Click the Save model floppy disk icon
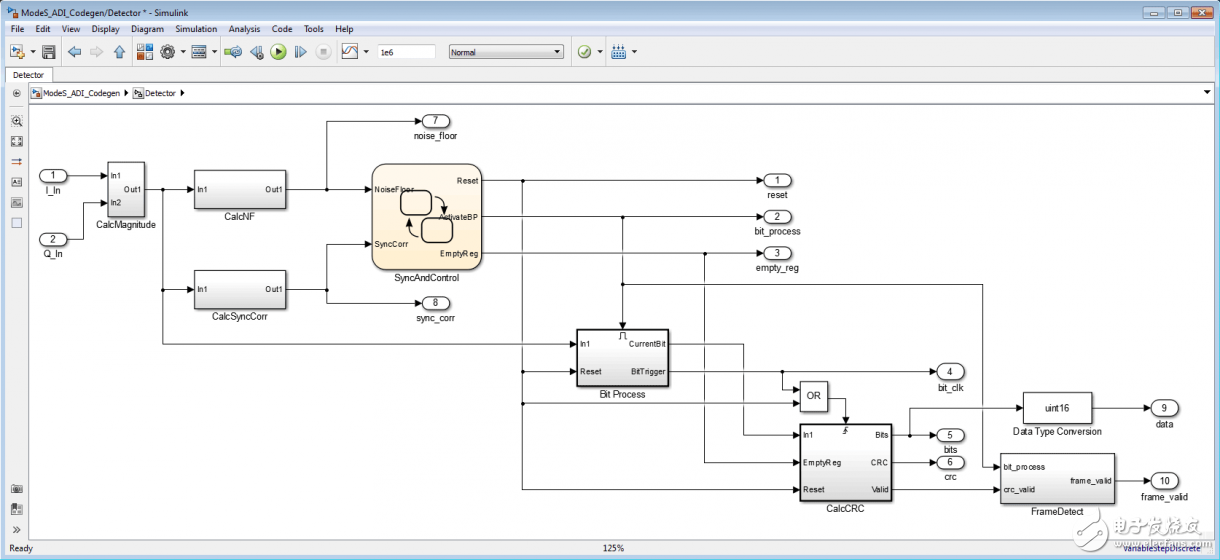Screen dimensions: 1220x560 [49, 52]
